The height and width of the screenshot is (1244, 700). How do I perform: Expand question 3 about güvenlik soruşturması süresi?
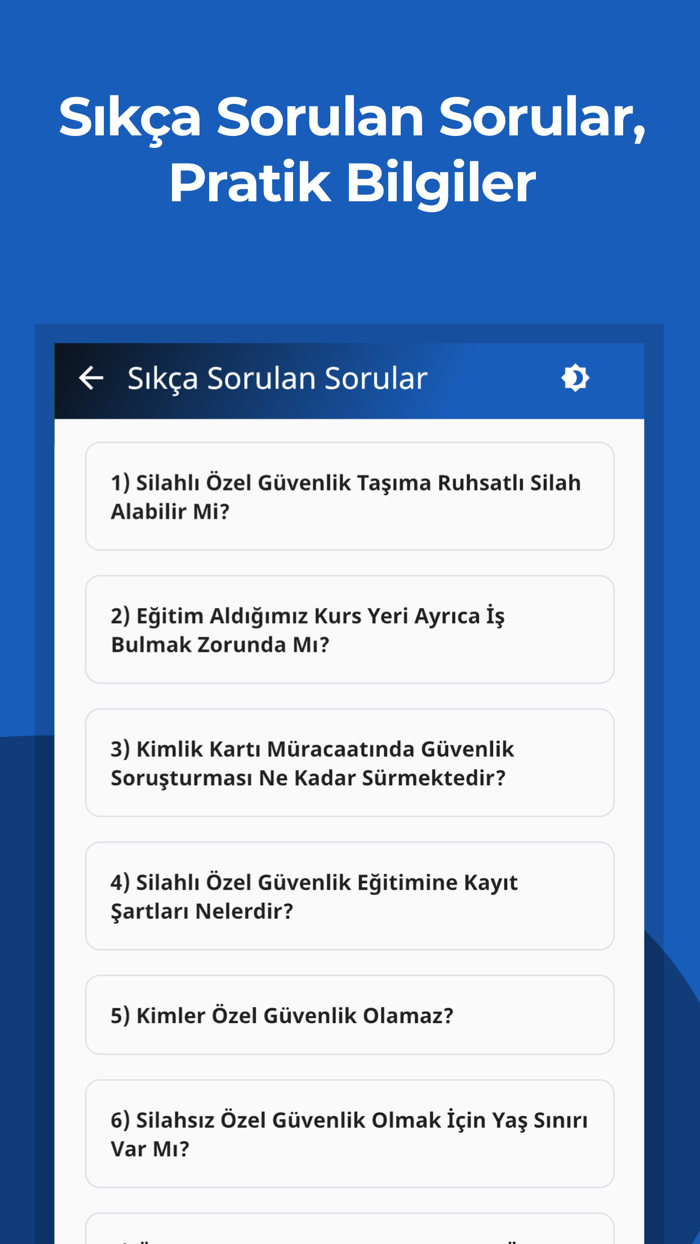pos(350,763)
